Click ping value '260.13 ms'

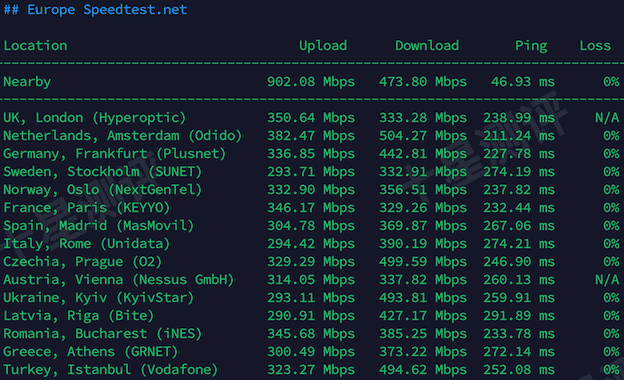pyautogui.click(x=519, y=280)
